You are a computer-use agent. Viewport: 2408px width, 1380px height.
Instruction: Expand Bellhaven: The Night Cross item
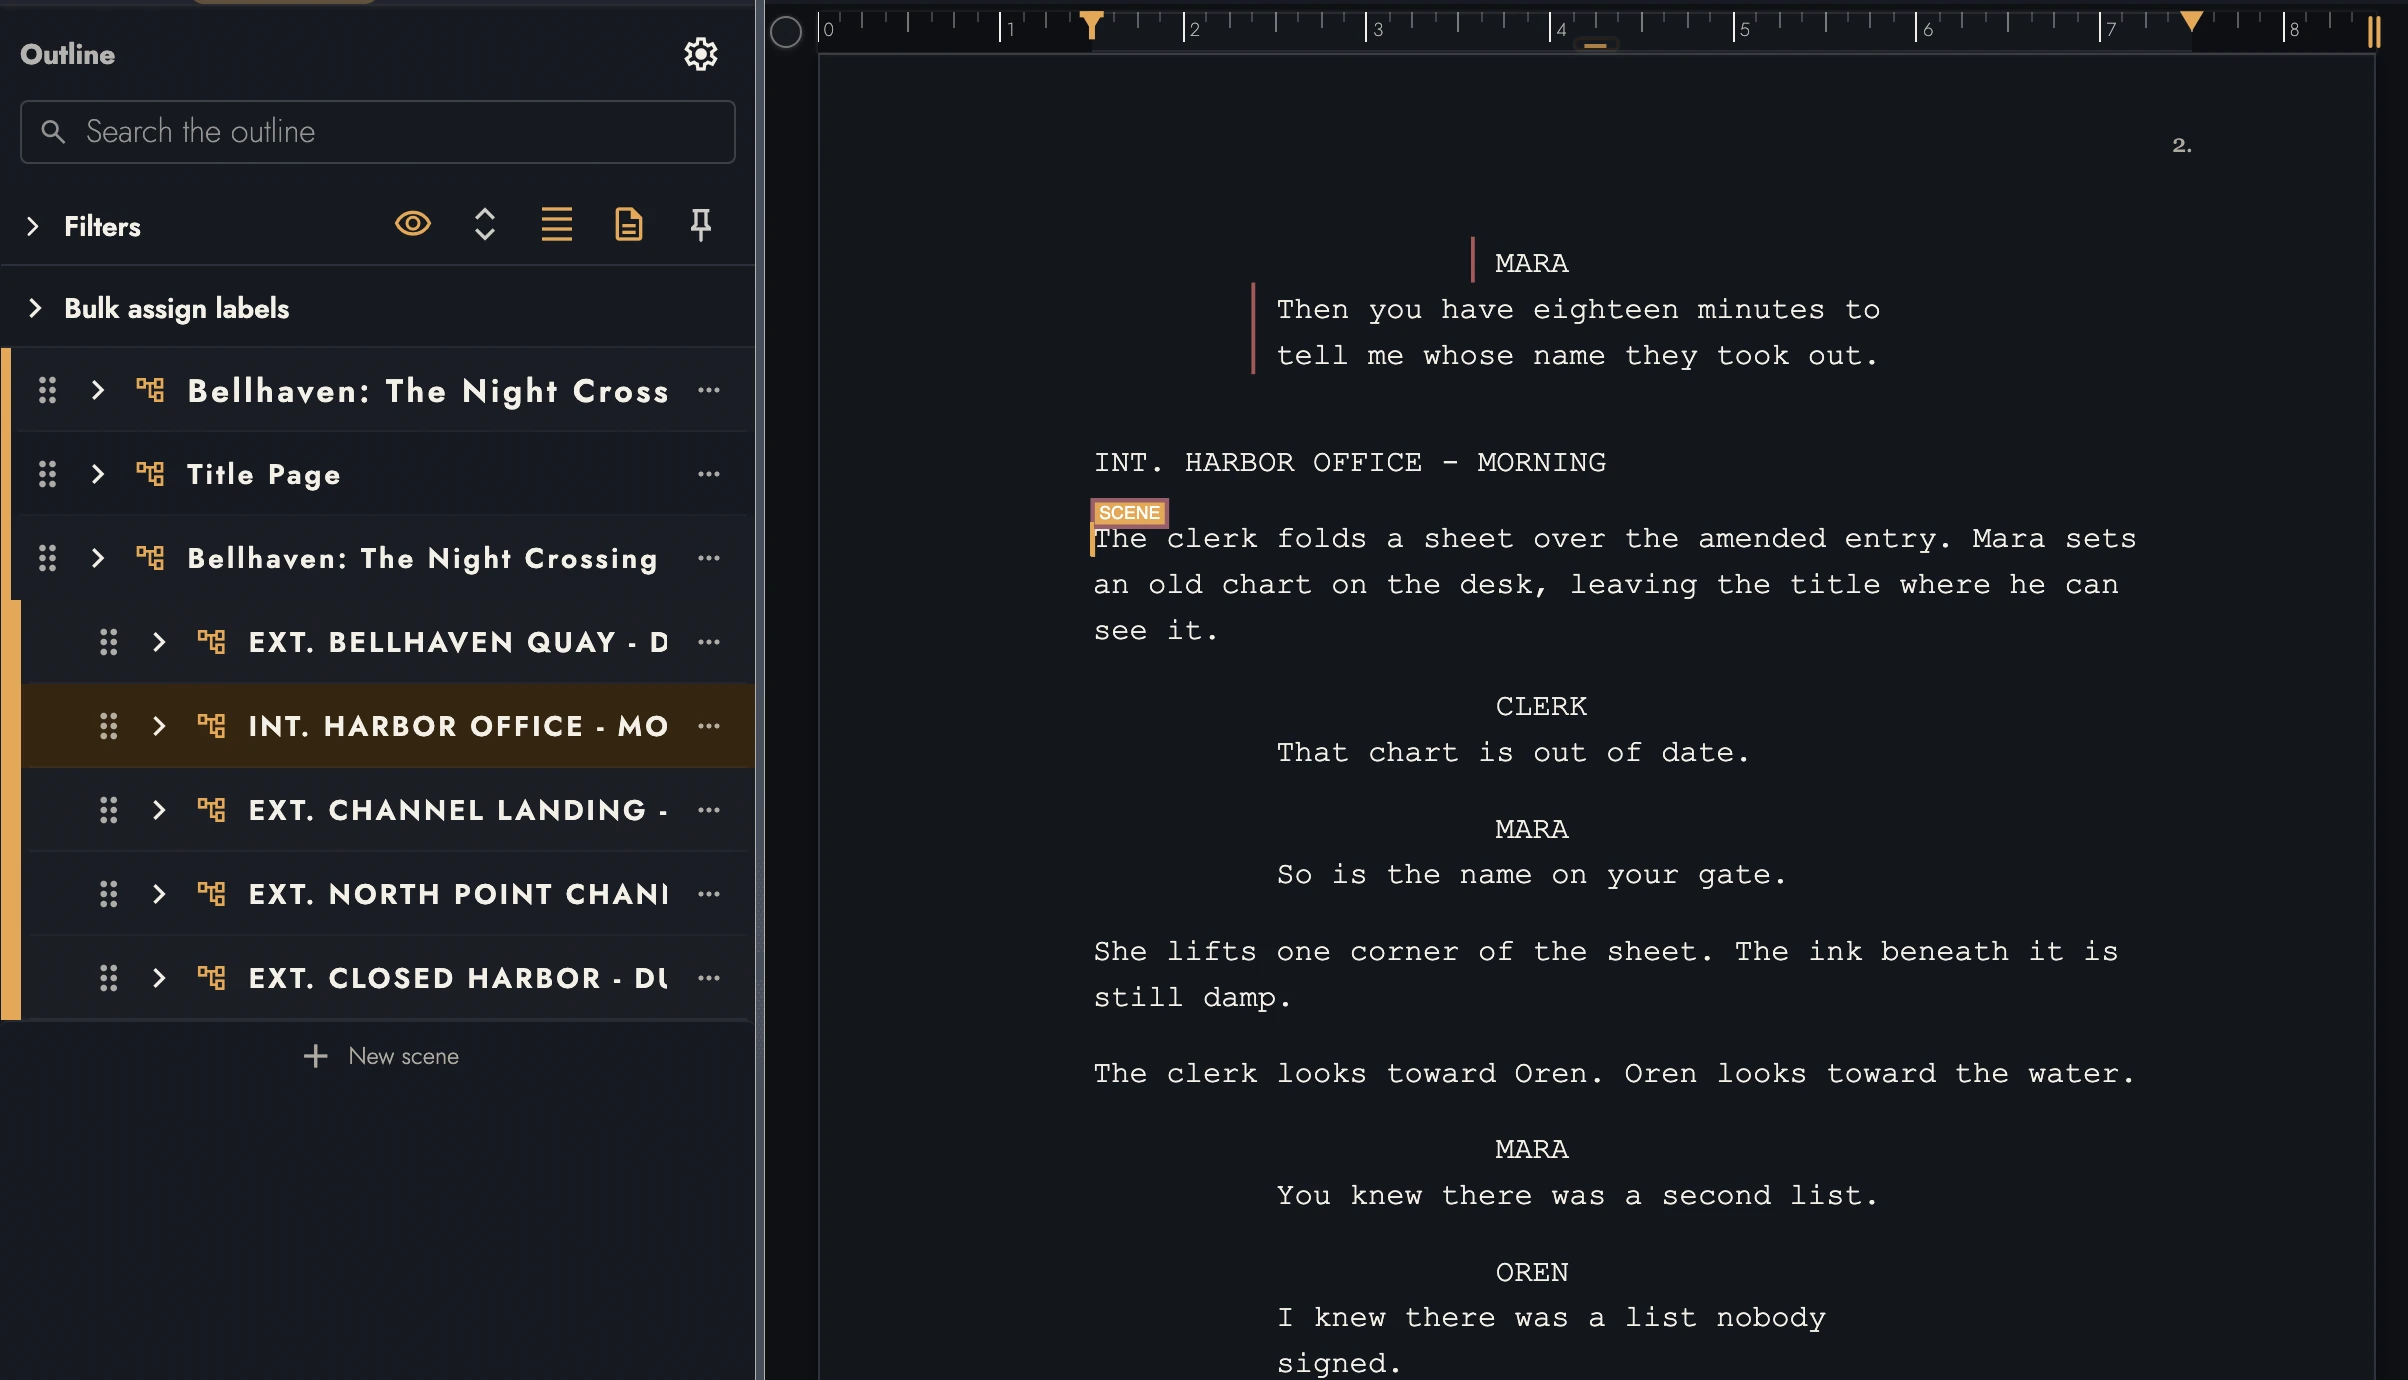(x=97, y=390)
